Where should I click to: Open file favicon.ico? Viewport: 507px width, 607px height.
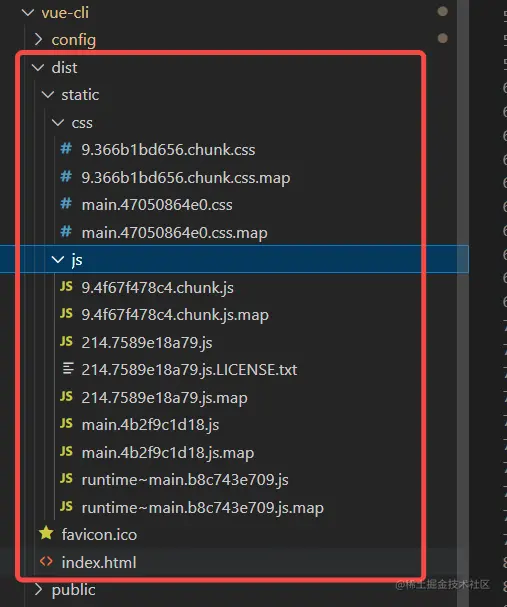(99, 535)
